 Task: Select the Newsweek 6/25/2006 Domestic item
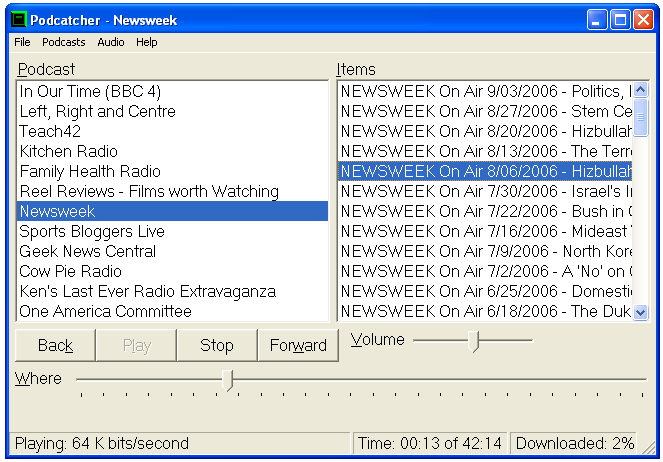[485, 291]
